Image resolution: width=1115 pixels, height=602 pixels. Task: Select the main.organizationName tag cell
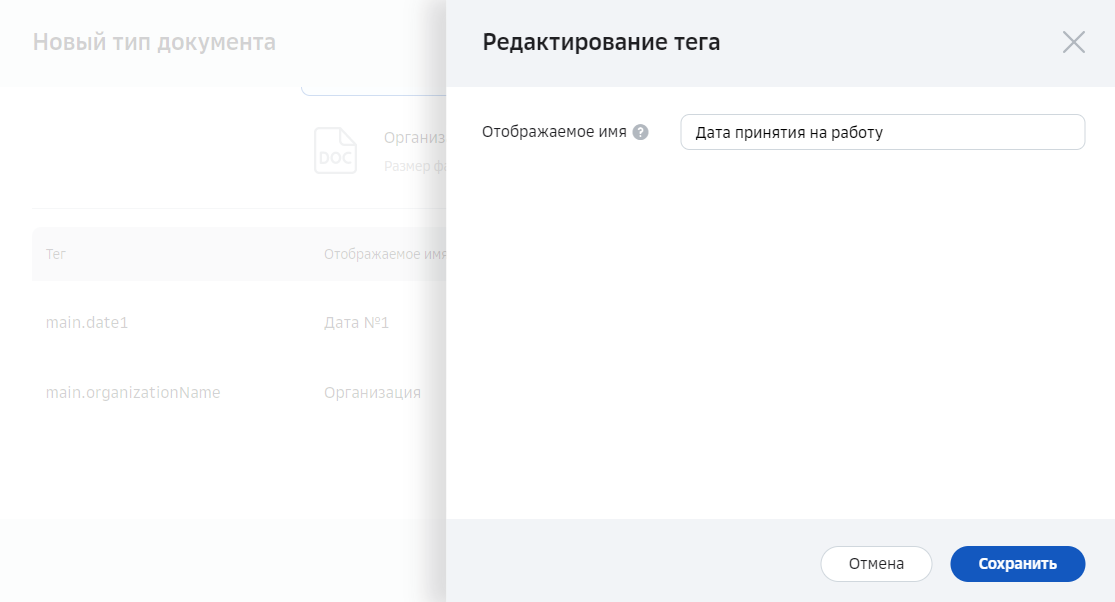pos(133,392)
